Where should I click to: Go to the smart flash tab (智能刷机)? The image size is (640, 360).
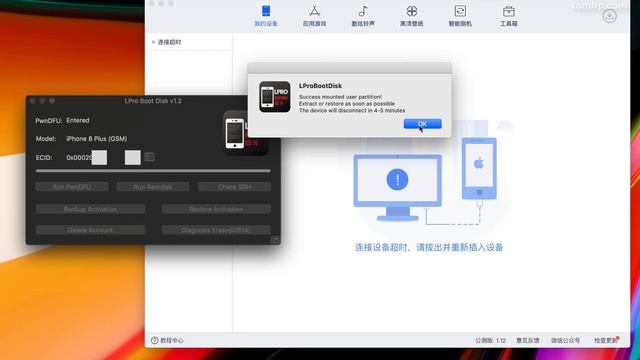(460, 16)
